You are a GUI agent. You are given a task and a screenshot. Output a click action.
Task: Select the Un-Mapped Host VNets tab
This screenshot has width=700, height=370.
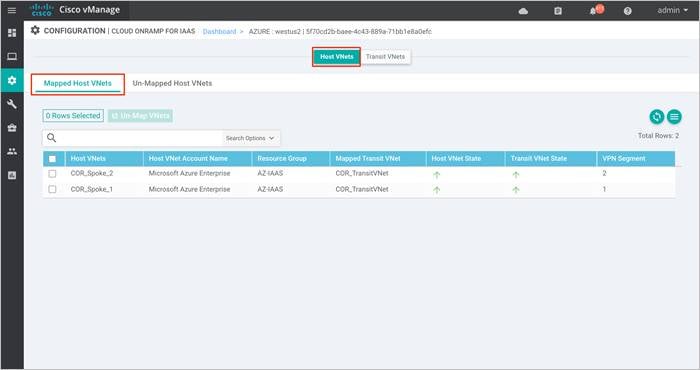click(172, 83)
